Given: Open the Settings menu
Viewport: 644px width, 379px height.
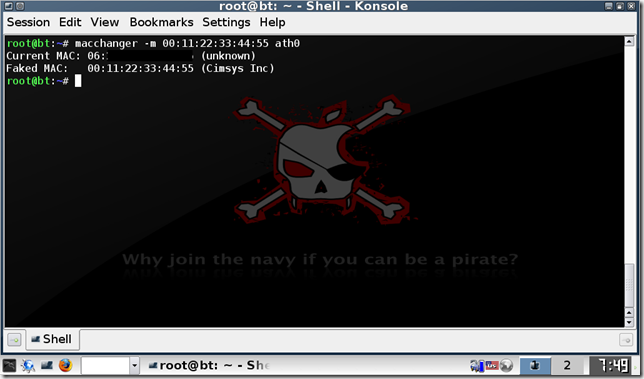Looking at the screenshot, I should (226, 22).
